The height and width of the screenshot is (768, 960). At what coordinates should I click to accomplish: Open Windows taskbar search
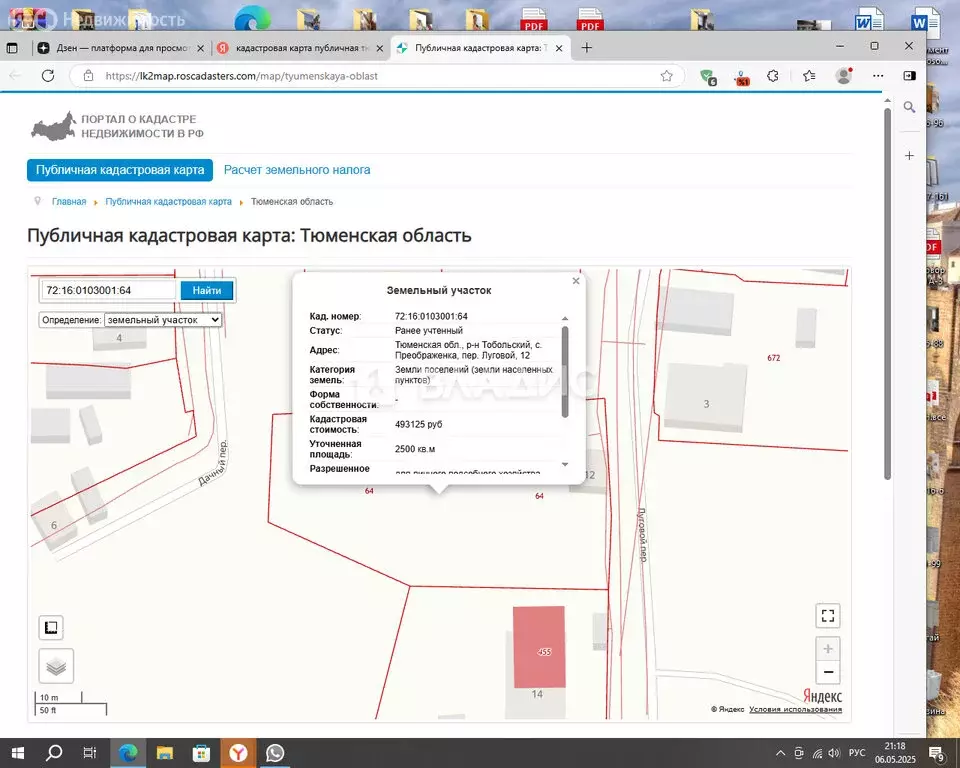pos(54,753)
